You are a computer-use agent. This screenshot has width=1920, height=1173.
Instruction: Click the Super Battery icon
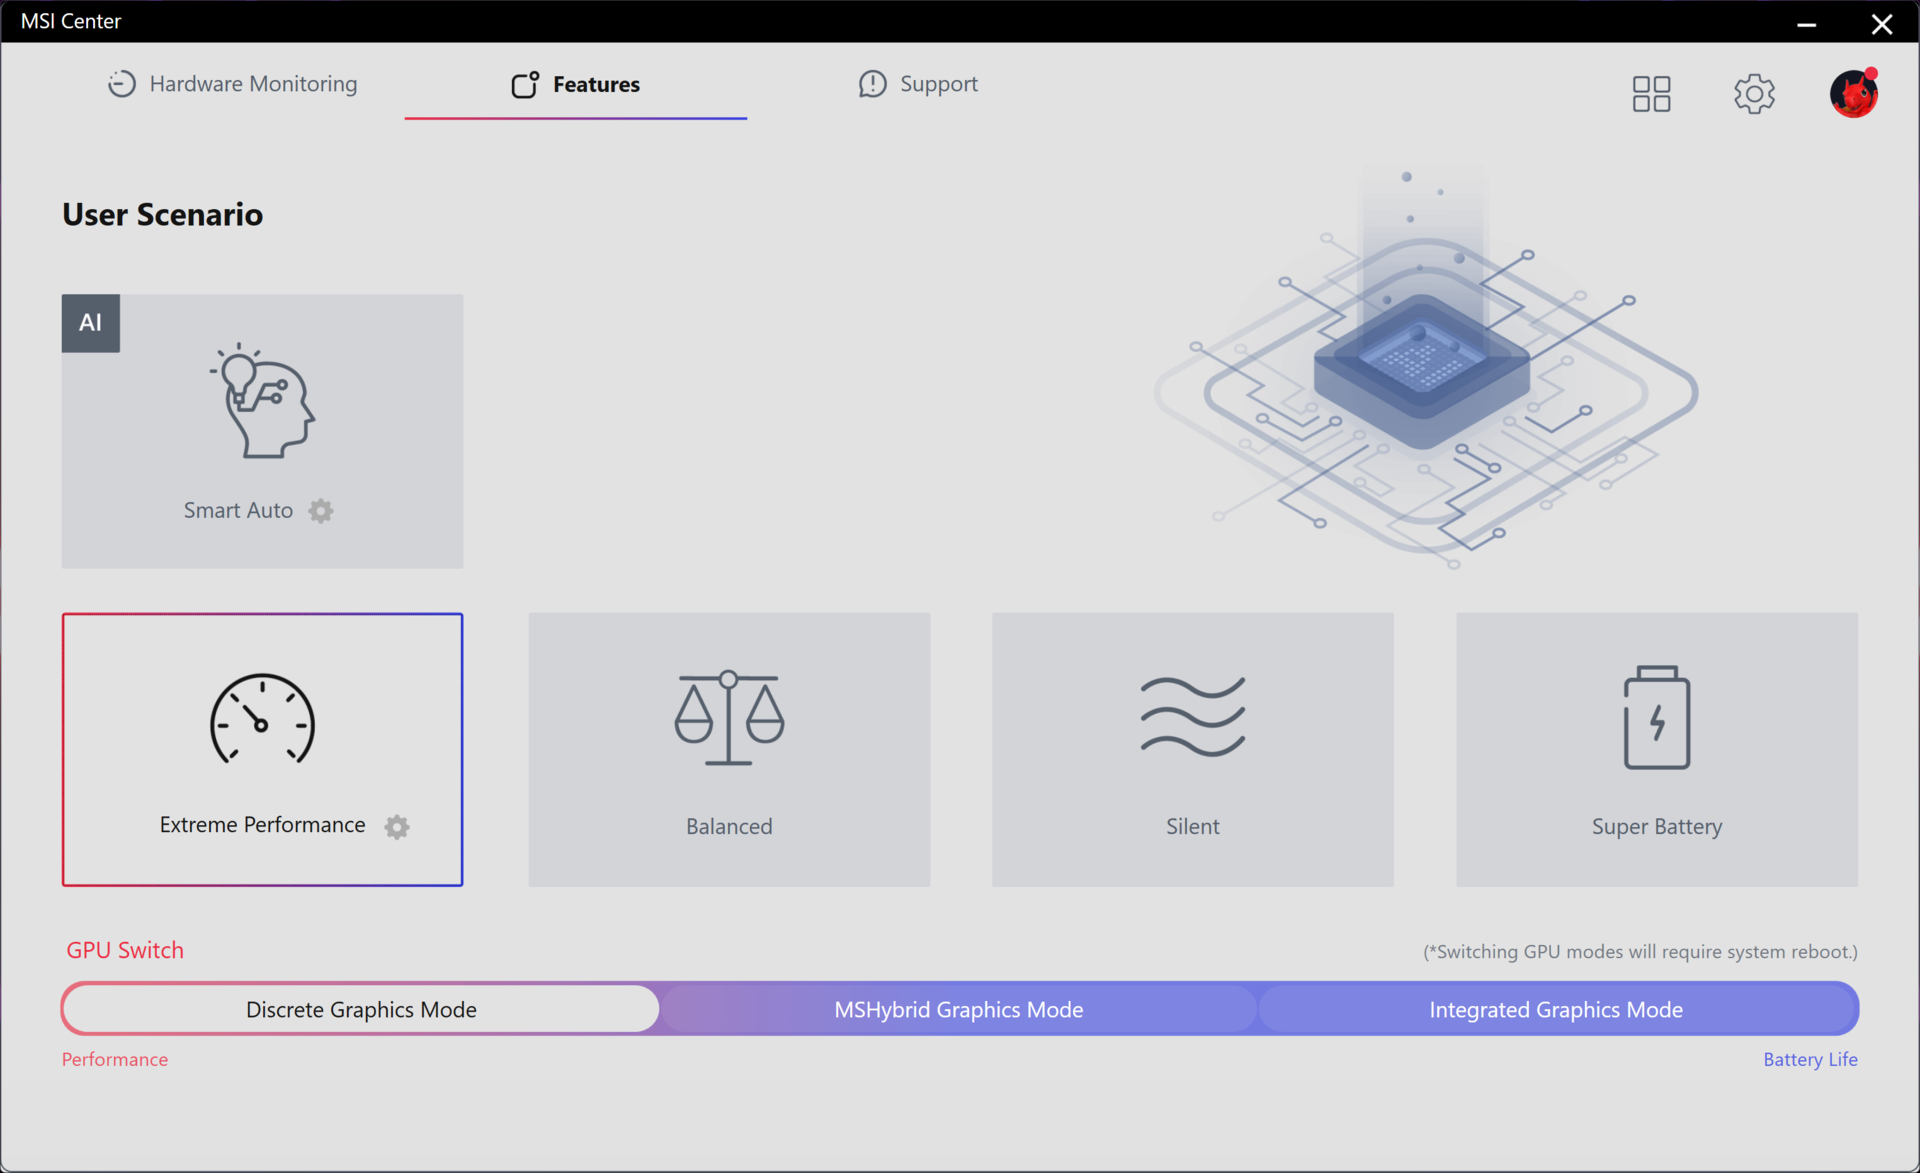[1656, 717]
